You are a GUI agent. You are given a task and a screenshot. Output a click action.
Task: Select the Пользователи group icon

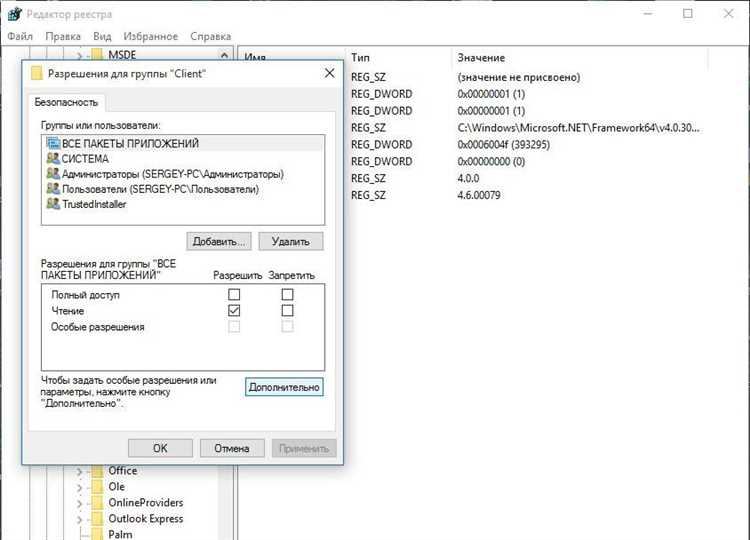click(52, 189)
